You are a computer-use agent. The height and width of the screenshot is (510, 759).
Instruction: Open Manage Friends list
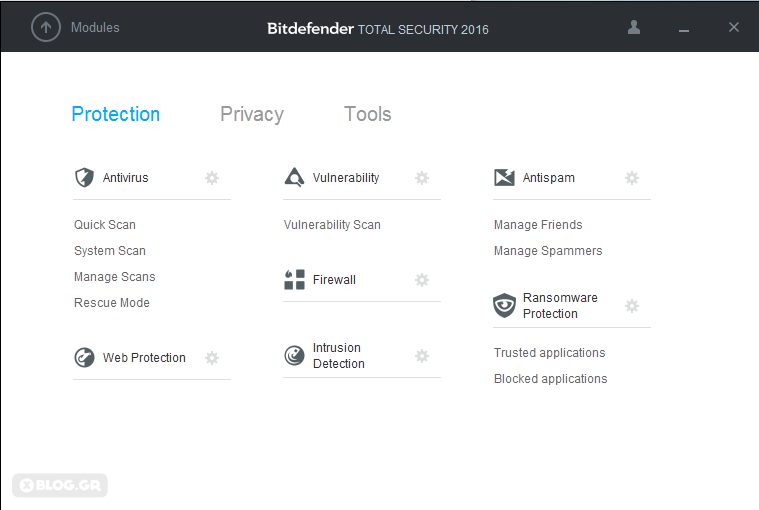tap(538, 225)
